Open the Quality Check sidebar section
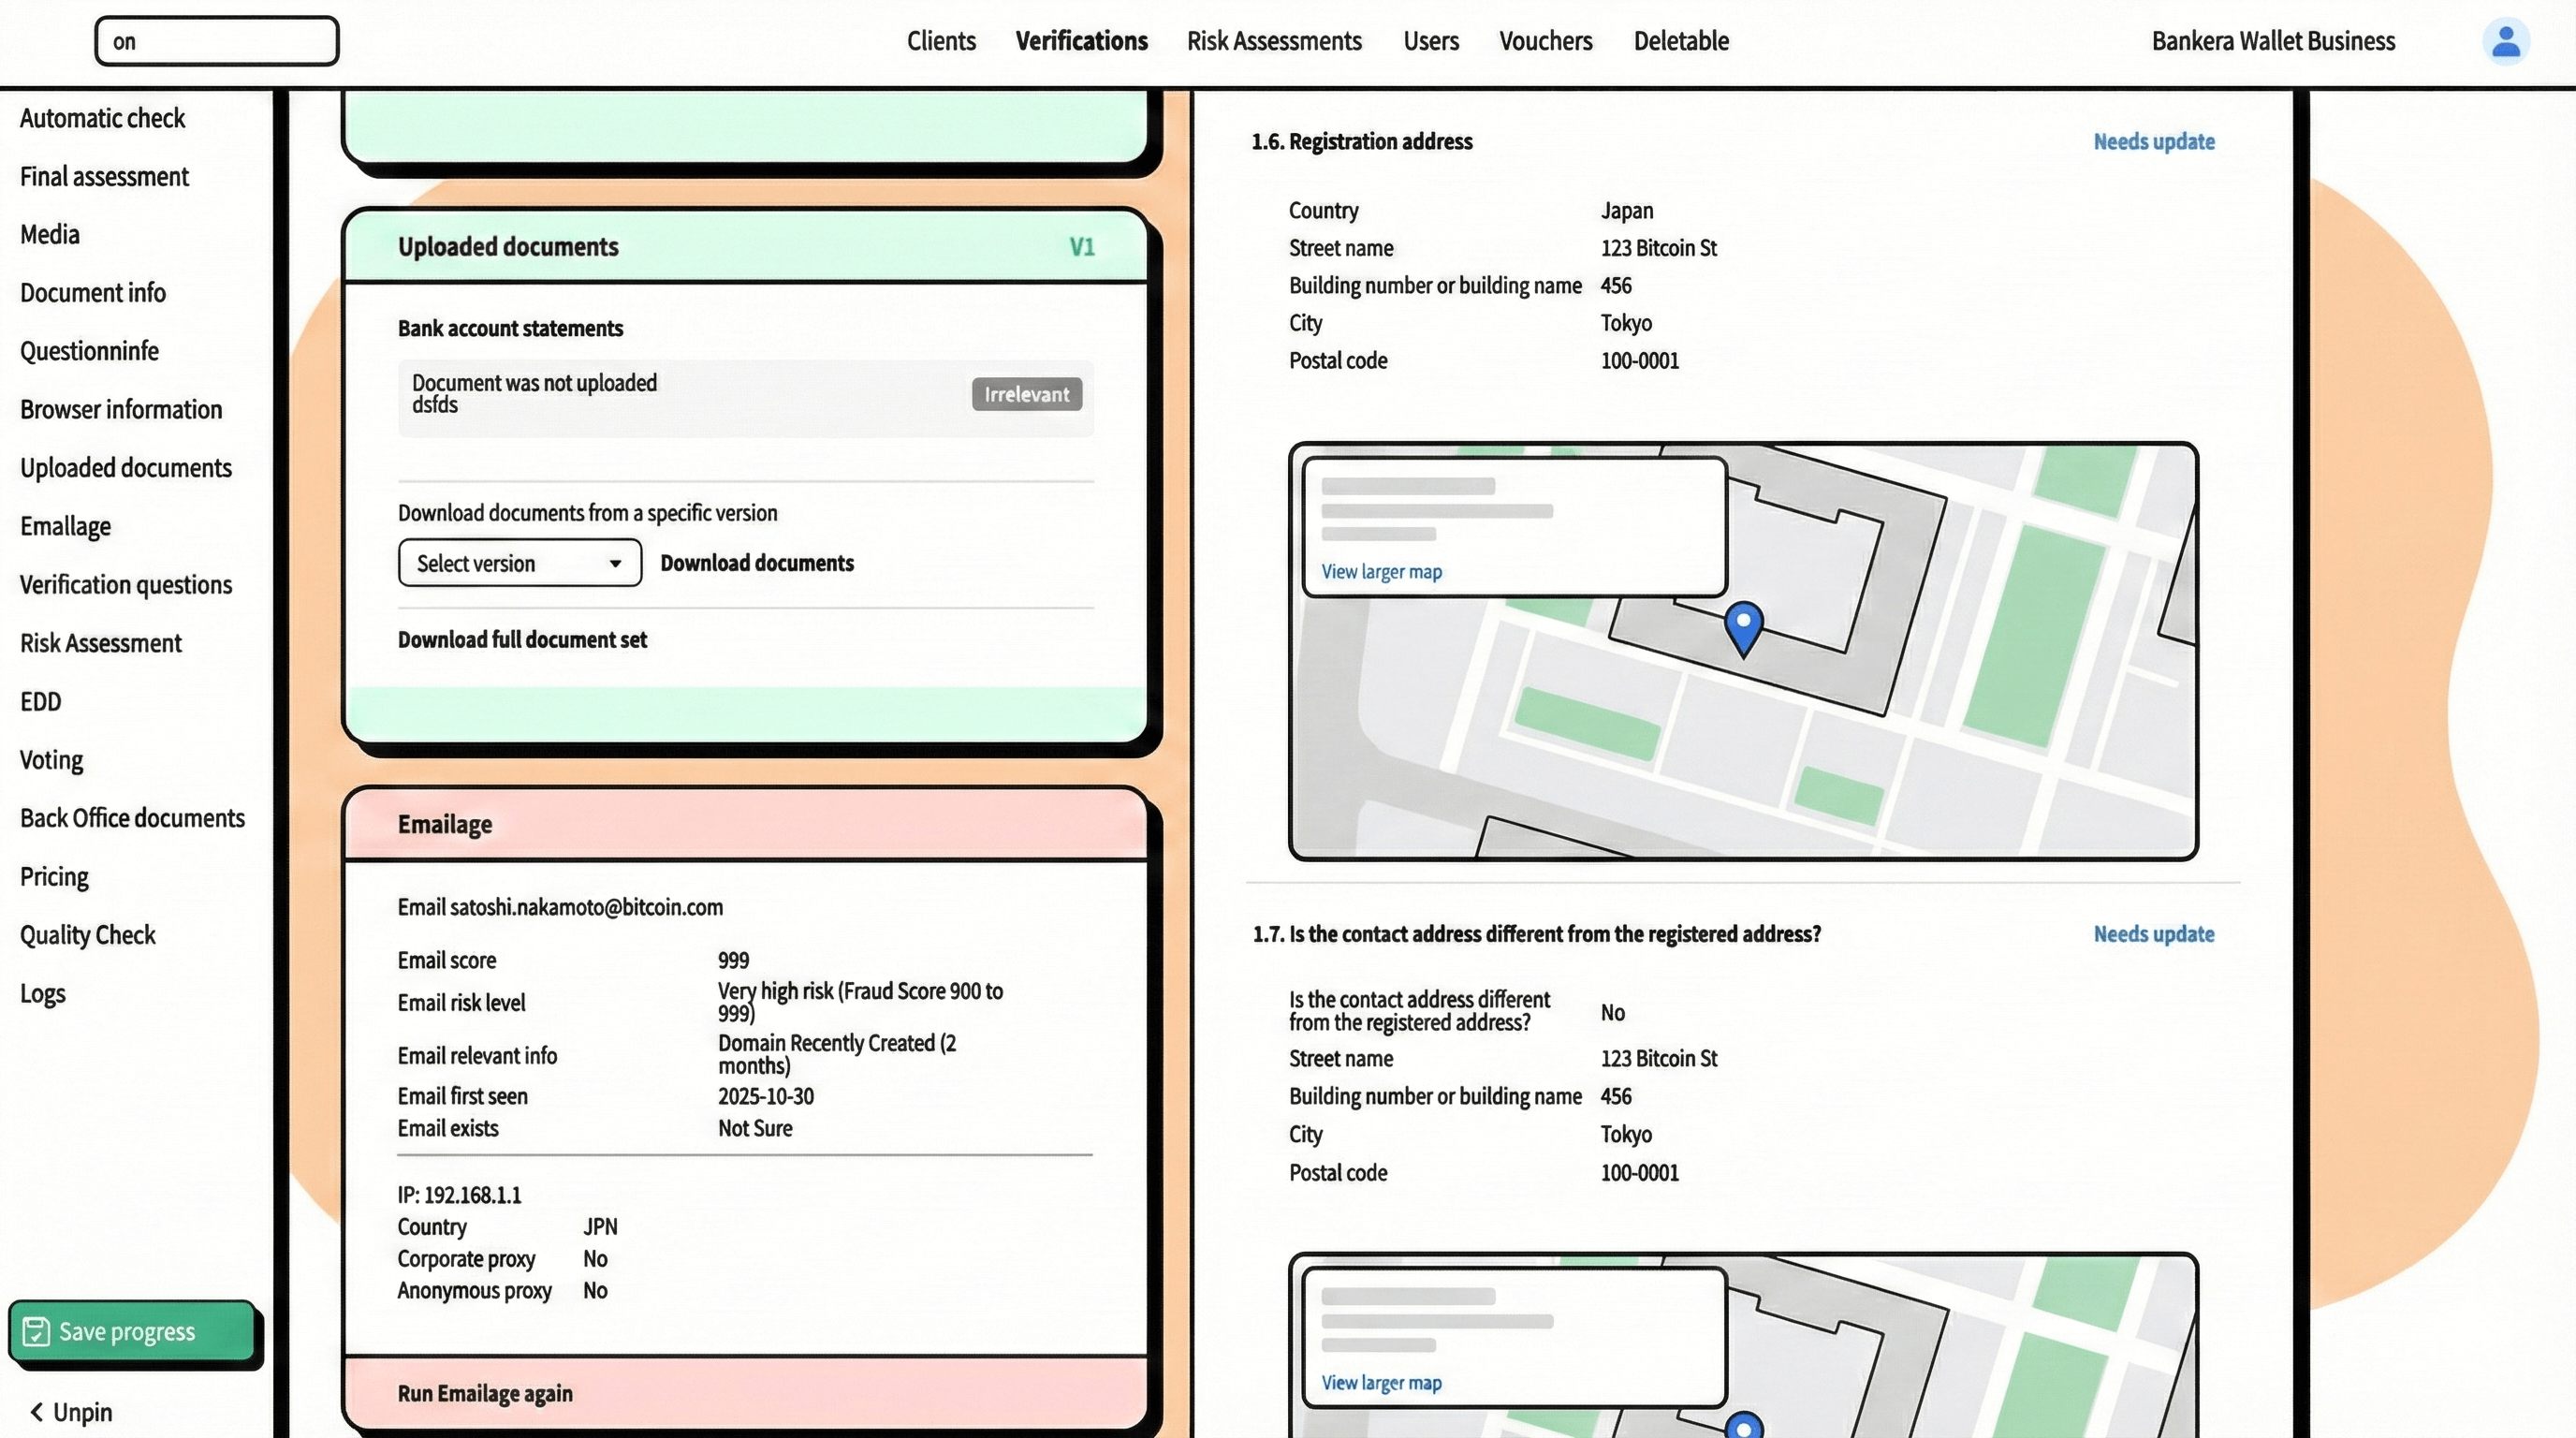This screenshot has height=1438, width=2576. click(x=88, y=935)
